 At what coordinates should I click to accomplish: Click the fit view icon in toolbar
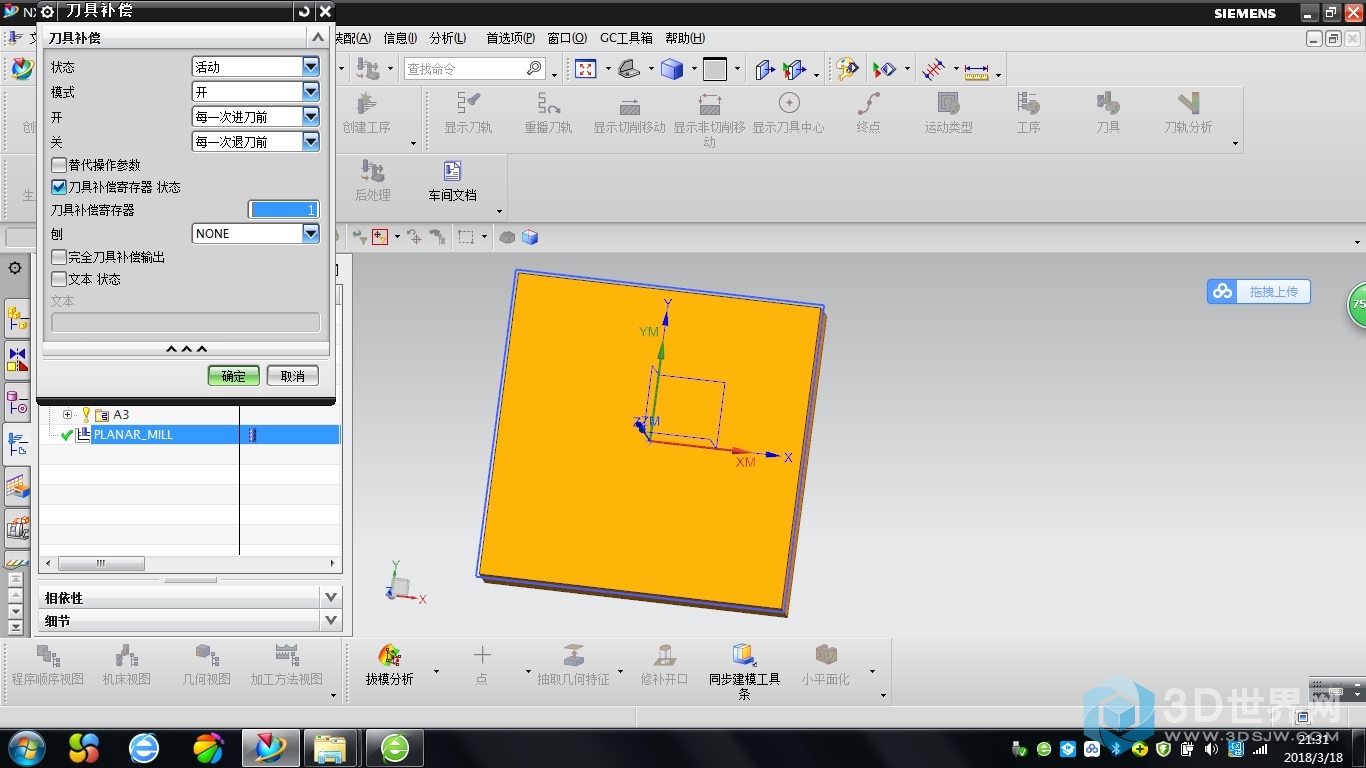586,69
